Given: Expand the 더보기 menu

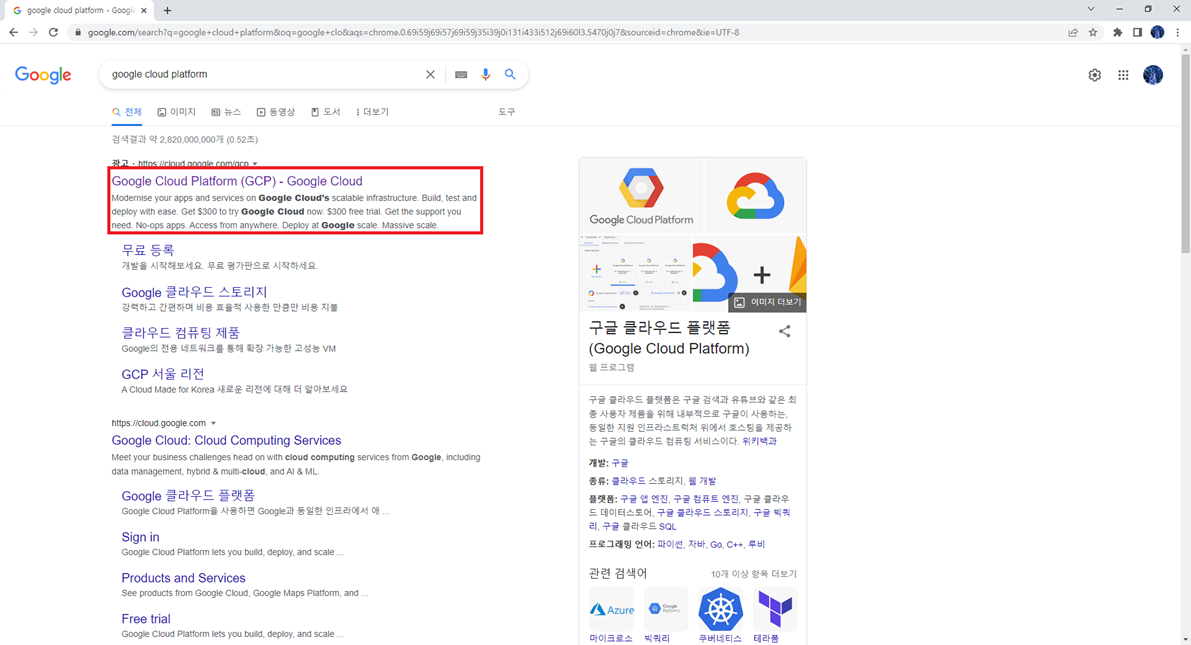Looking at the screenshot, I should pyautogui.click(x=372, y=112).
